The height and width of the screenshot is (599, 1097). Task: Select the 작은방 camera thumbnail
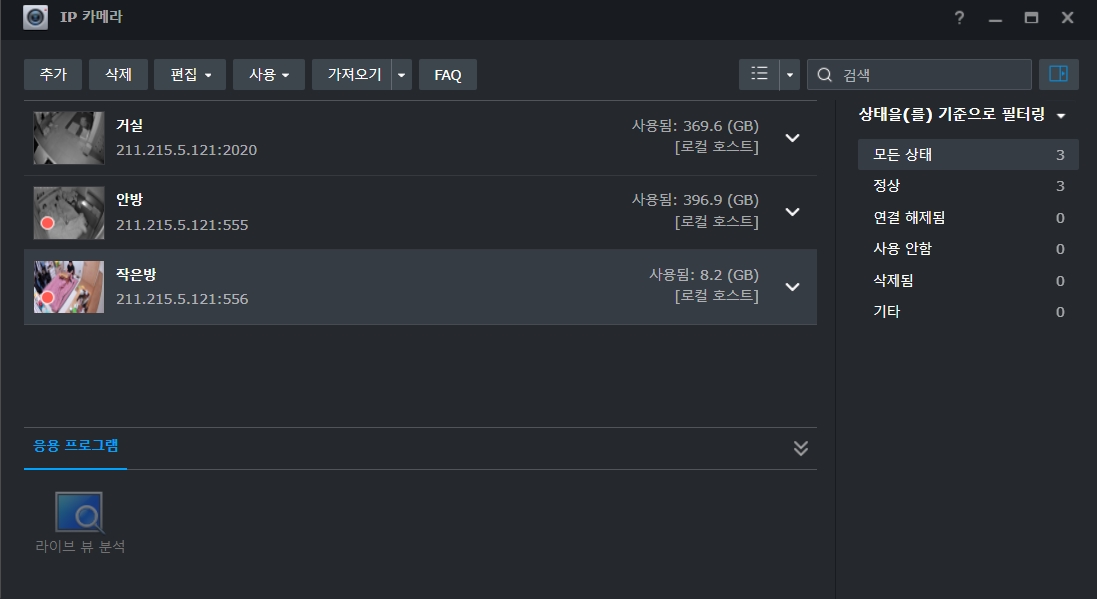pyautogui.click(x=69, y=287)
